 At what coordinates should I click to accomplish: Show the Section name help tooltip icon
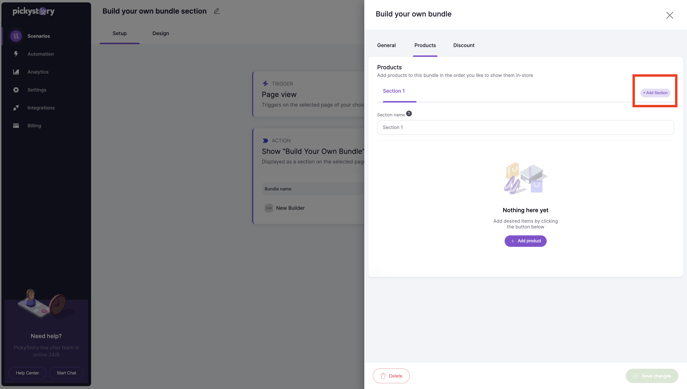click(409, 113)
